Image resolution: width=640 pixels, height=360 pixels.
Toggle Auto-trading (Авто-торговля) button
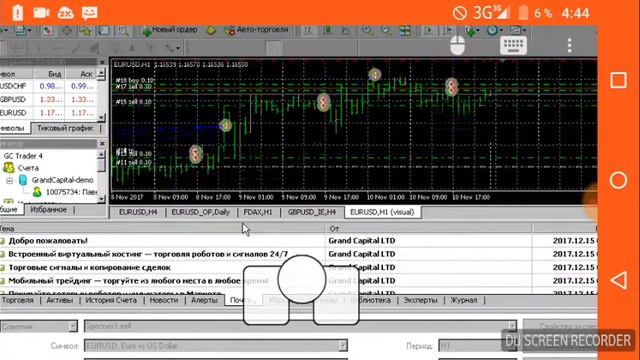click(256, 30)
